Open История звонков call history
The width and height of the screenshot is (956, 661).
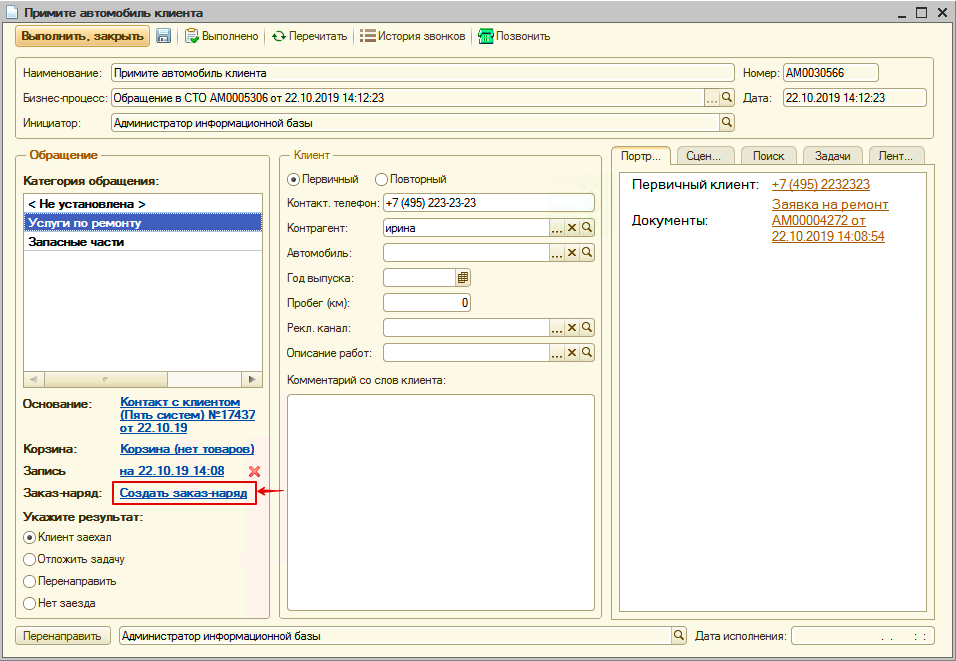coord(368,36)
